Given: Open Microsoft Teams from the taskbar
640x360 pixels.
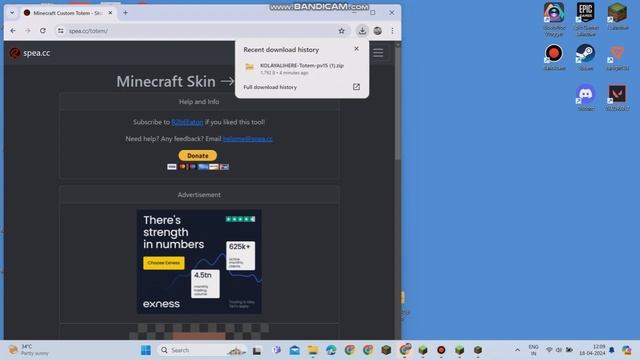Looking at the screenshot, I should coord(276,350).
